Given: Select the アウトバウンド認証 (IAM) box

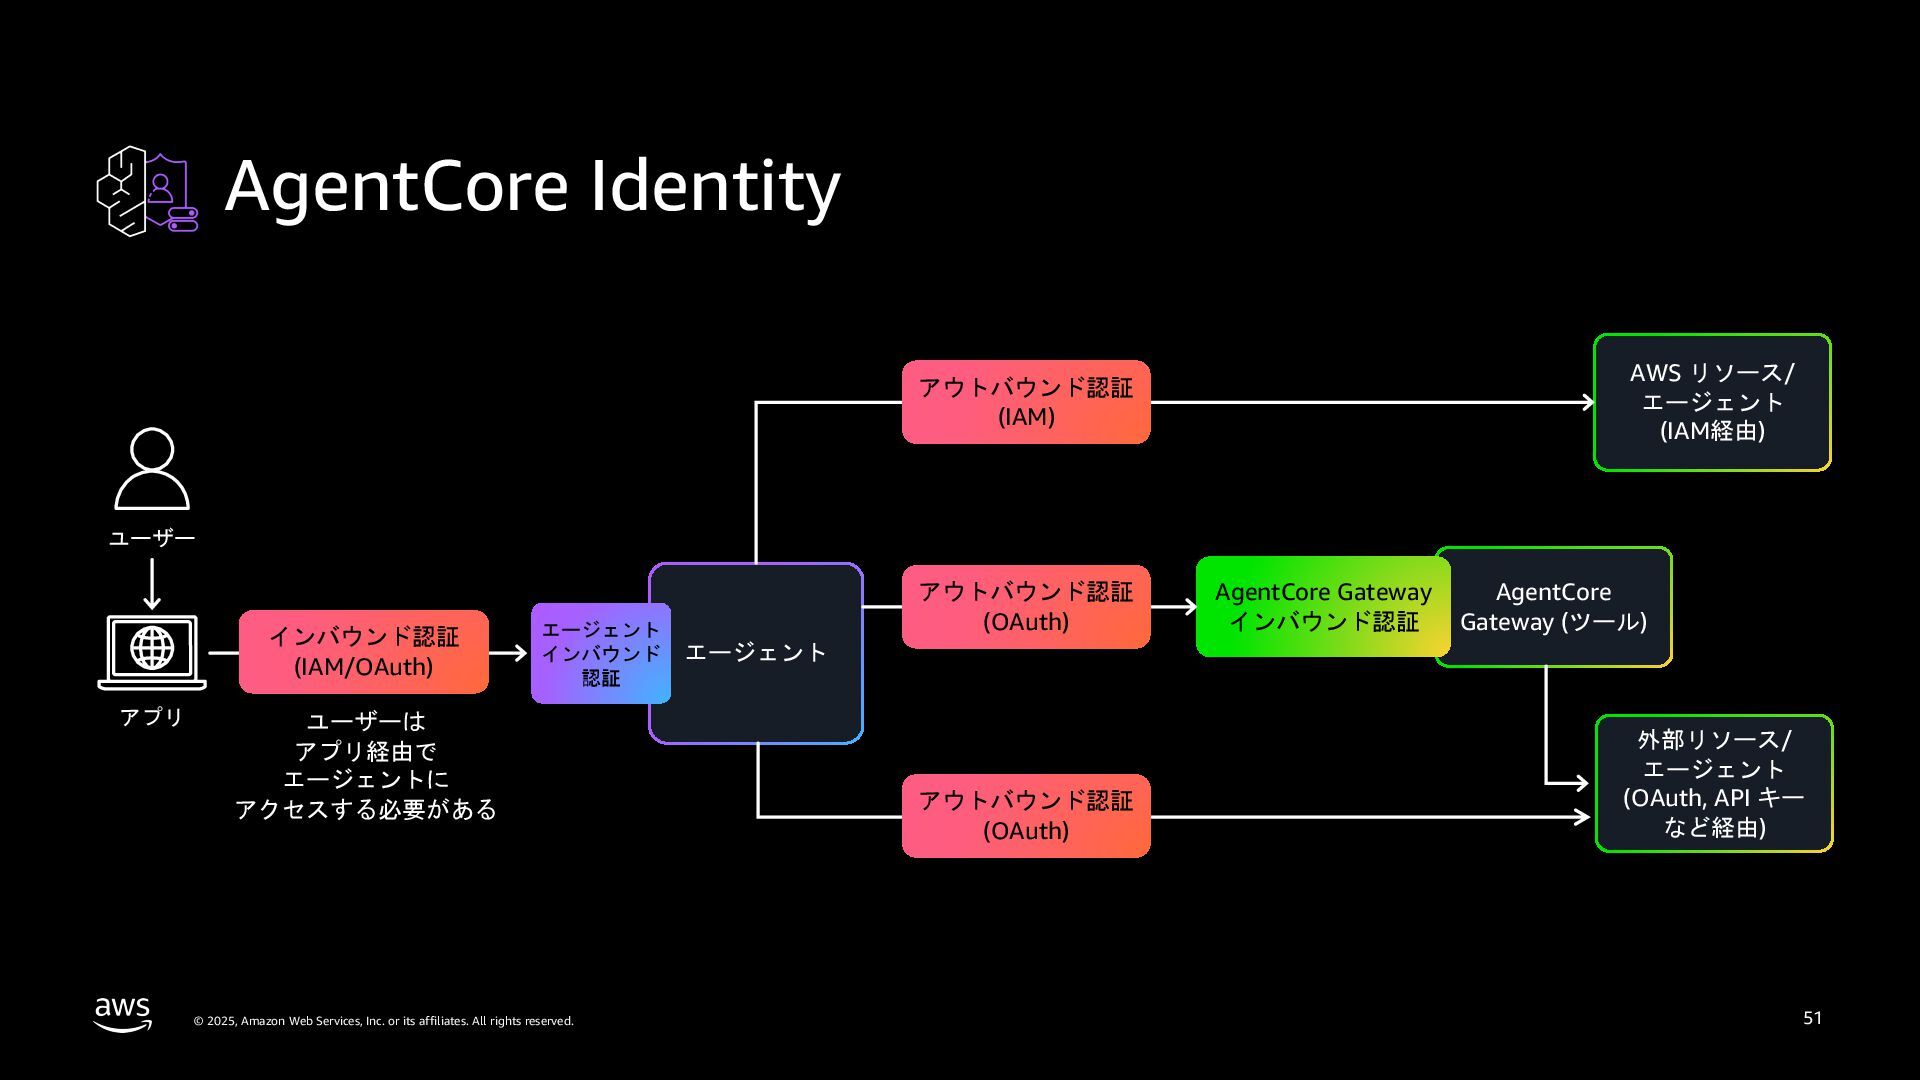Looking at the screenshot, I should click(x=1026, y=402).
